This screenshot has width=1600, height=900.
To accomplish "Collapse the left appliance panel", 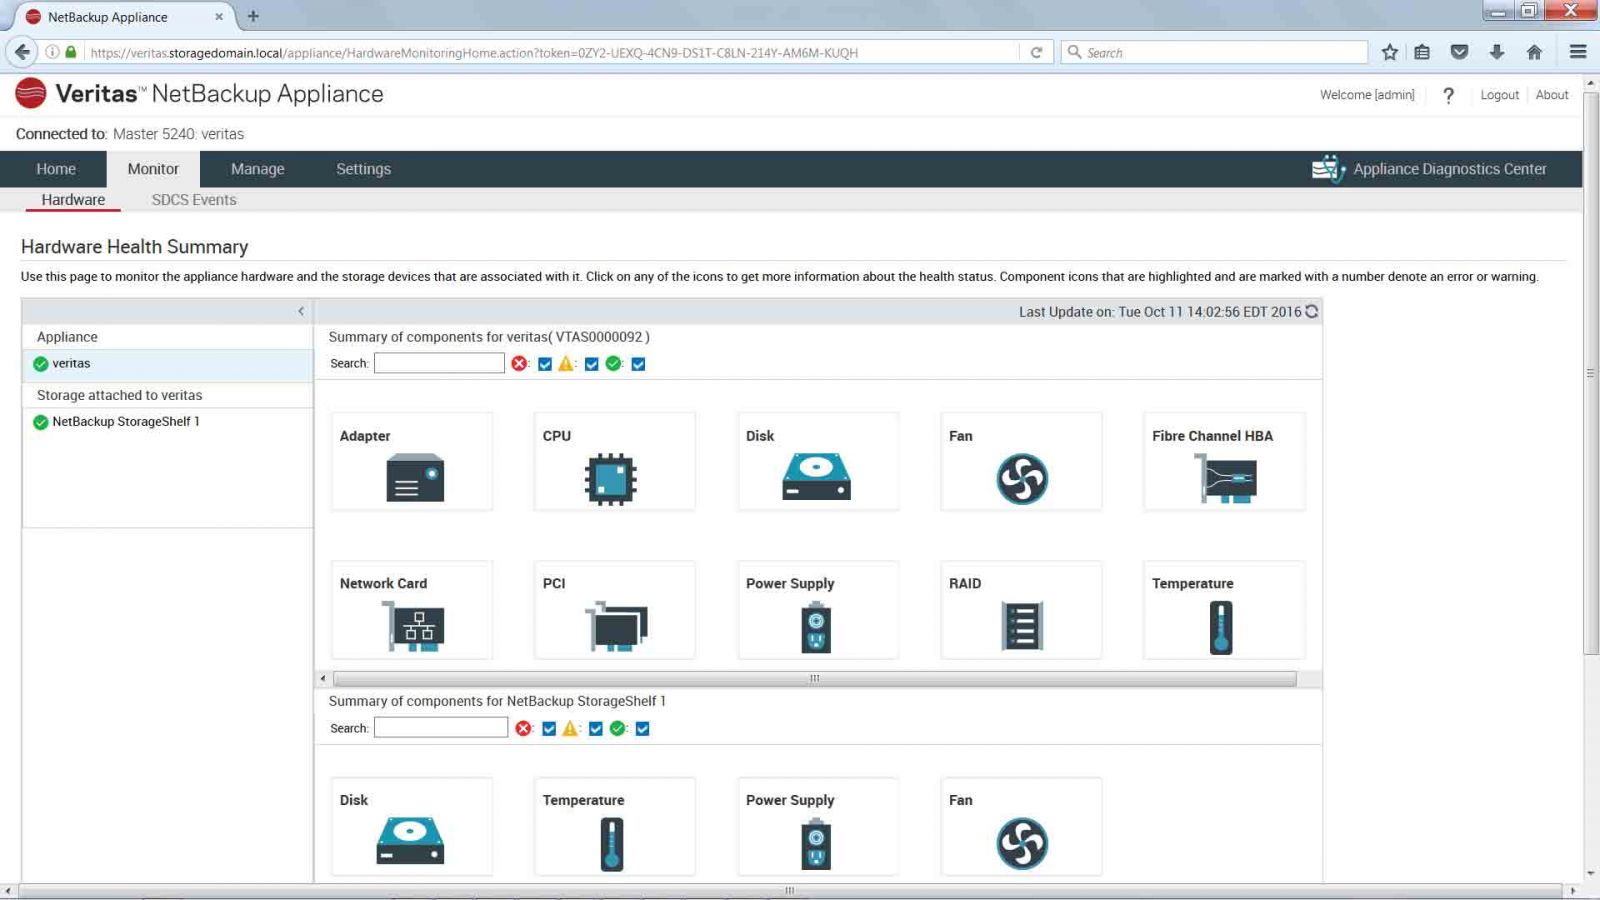I will 301,311.
